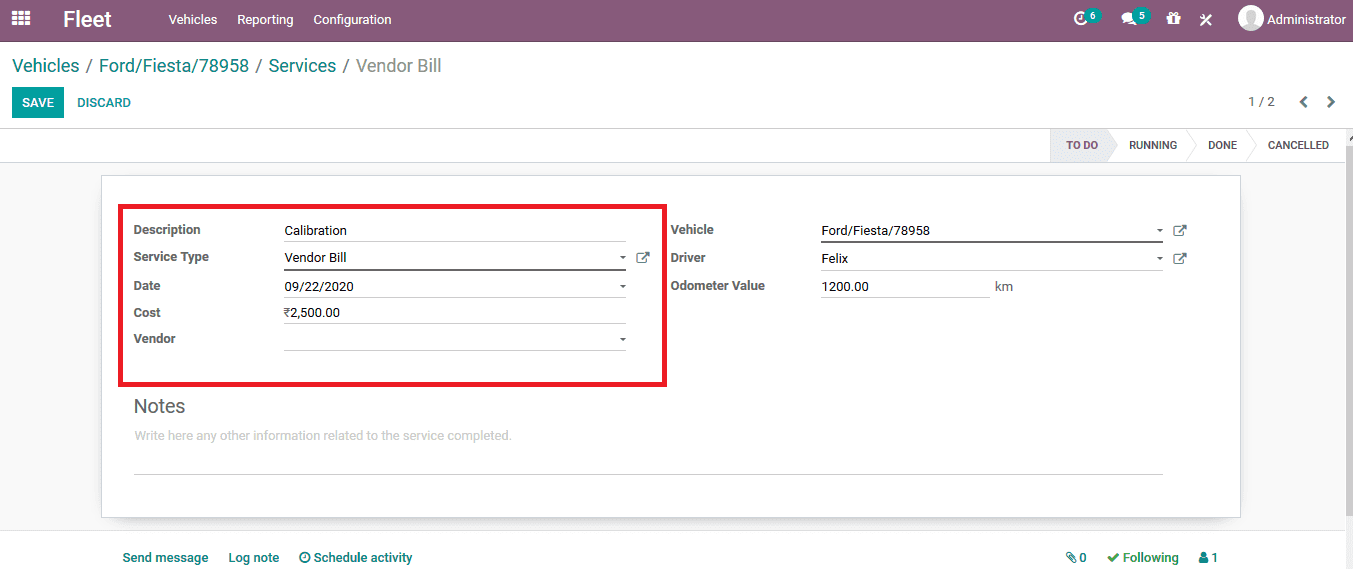The height and width of the screenshot is (569, 1353).
Task: Open Services breadcrumb link
Action: [x=302, y=66]
